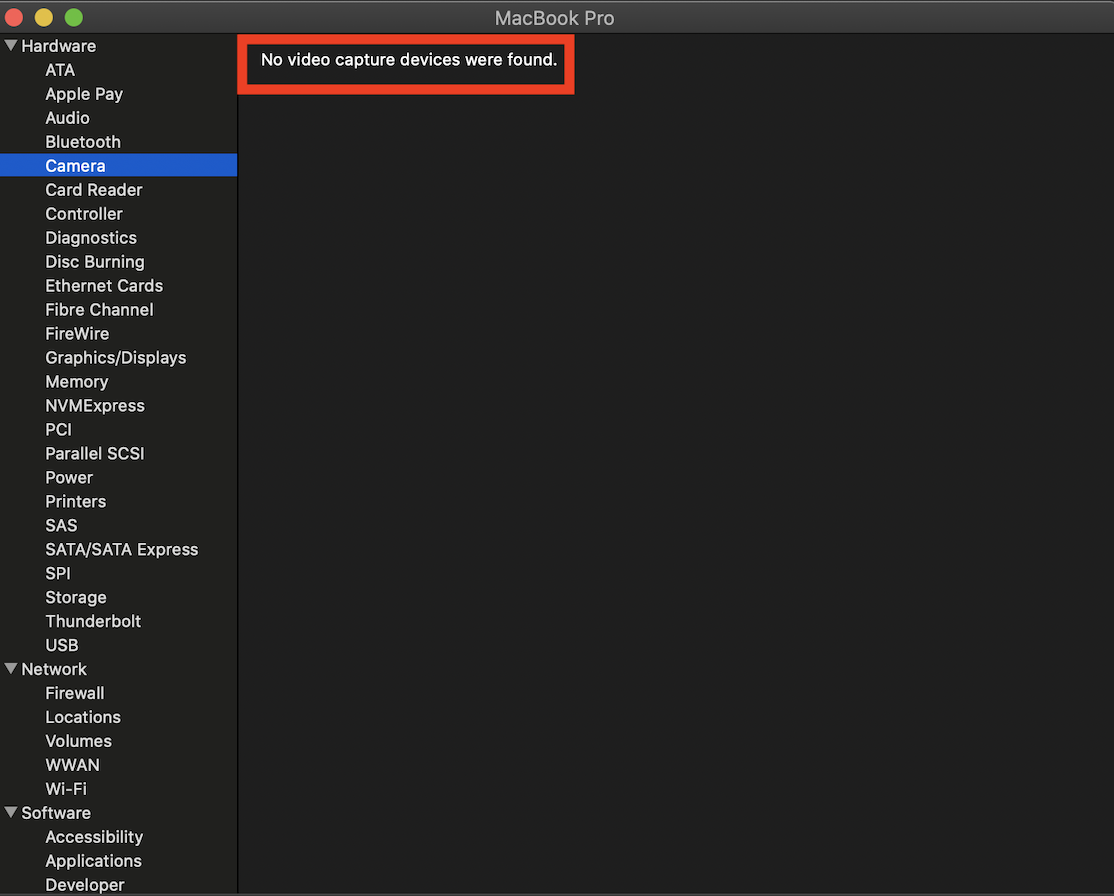
Task: Select Applications in Software list
Action: (x=93, y=861)
